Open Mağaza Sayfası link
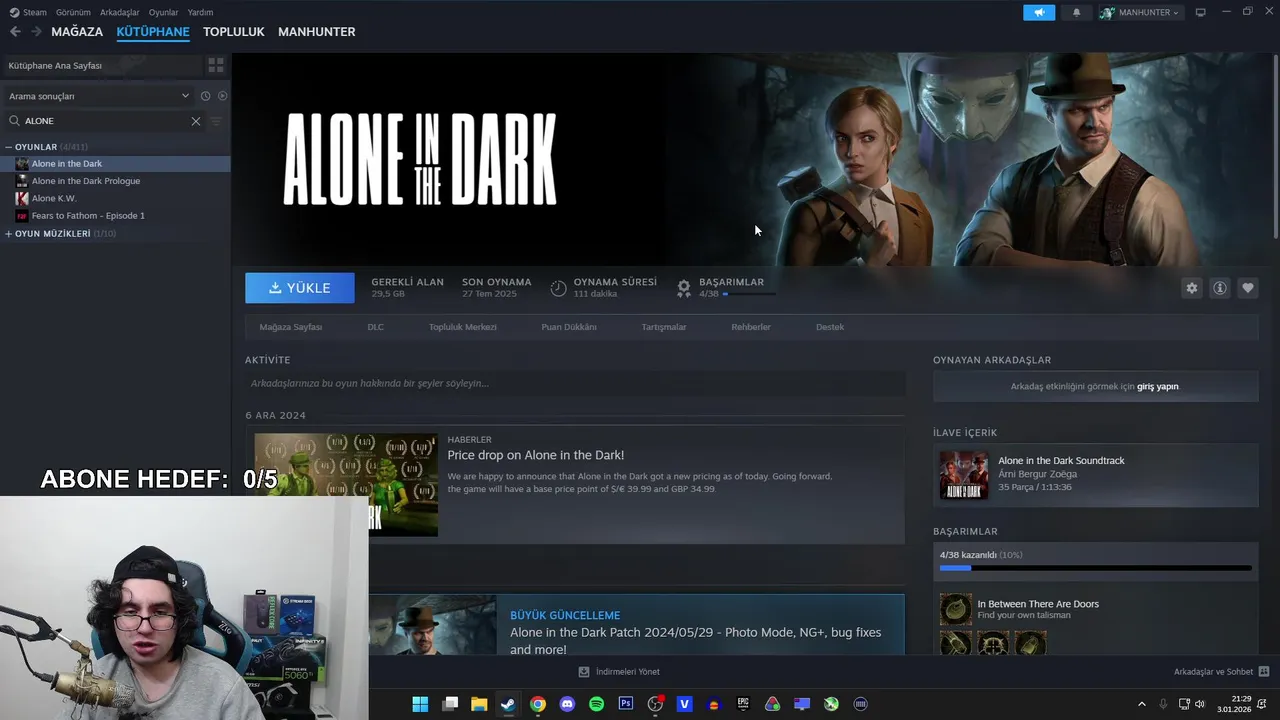1280x720 pixels. pyautogui.click(x=291, y=327)
